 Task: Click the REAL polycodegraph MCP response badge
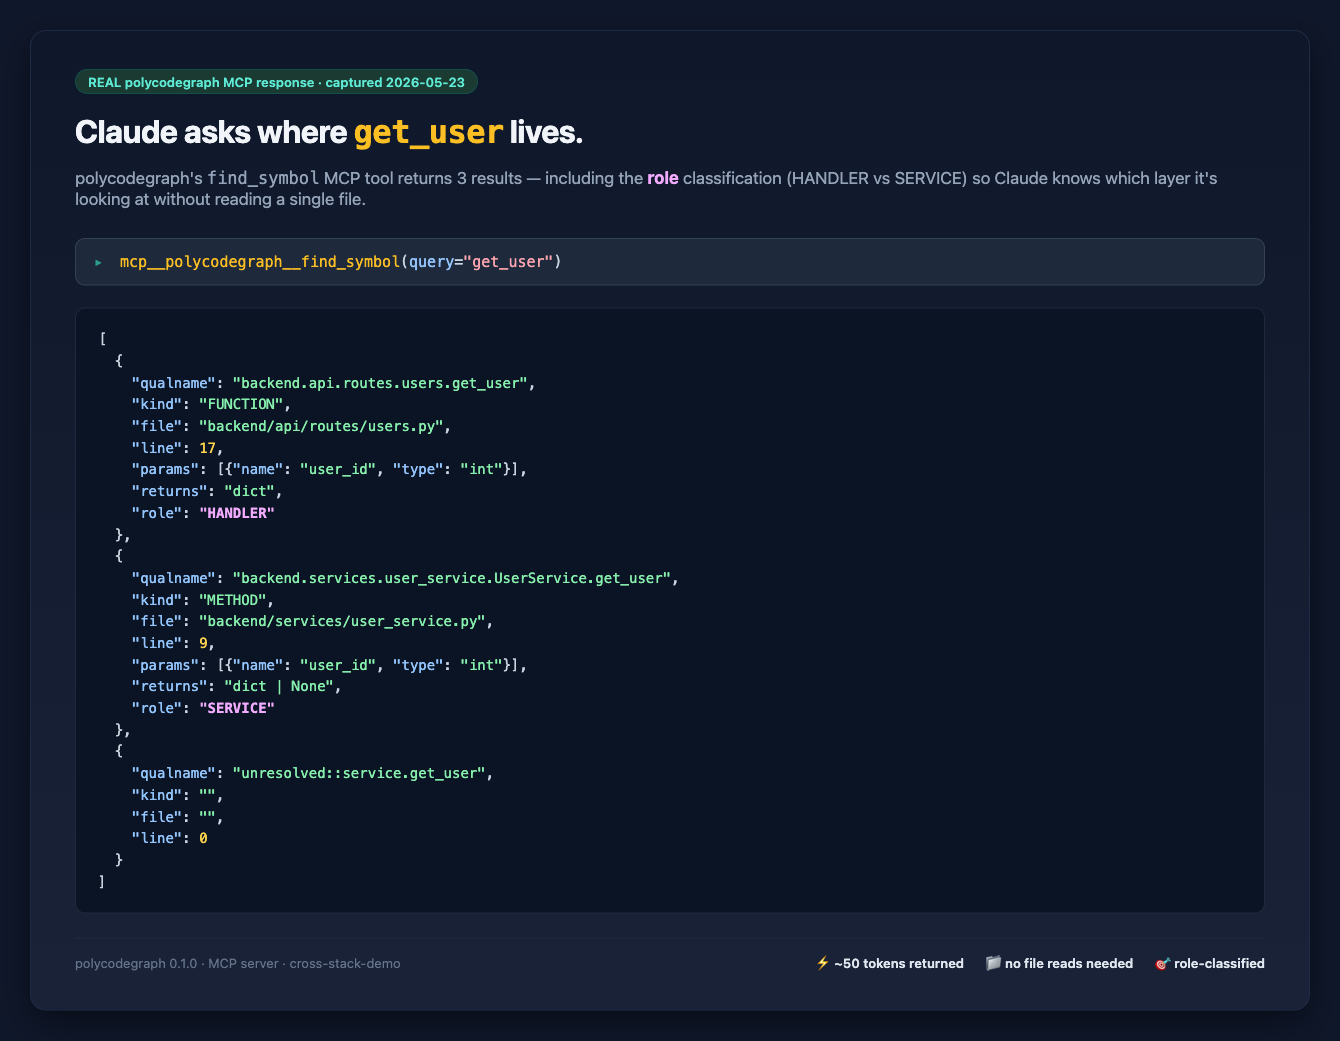(276, 82)
